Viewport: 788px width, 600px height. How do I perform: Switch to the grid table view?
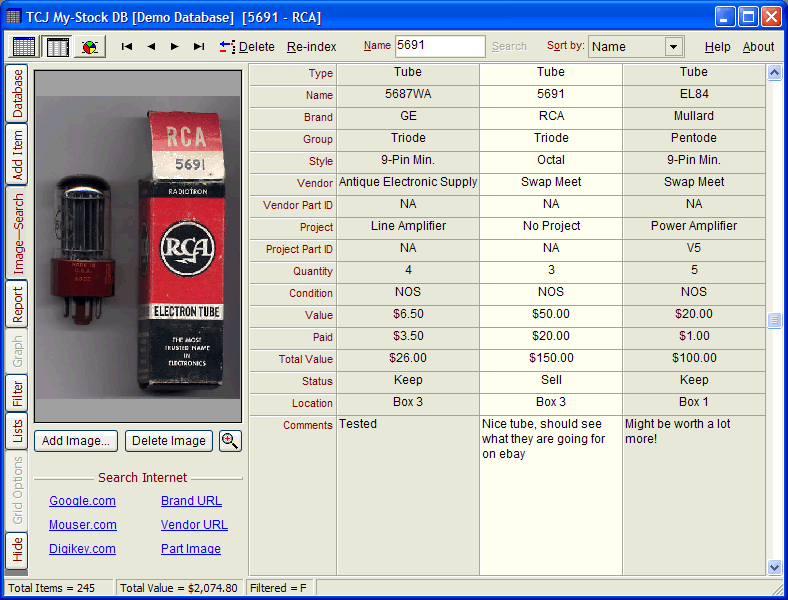pos(24,47)
